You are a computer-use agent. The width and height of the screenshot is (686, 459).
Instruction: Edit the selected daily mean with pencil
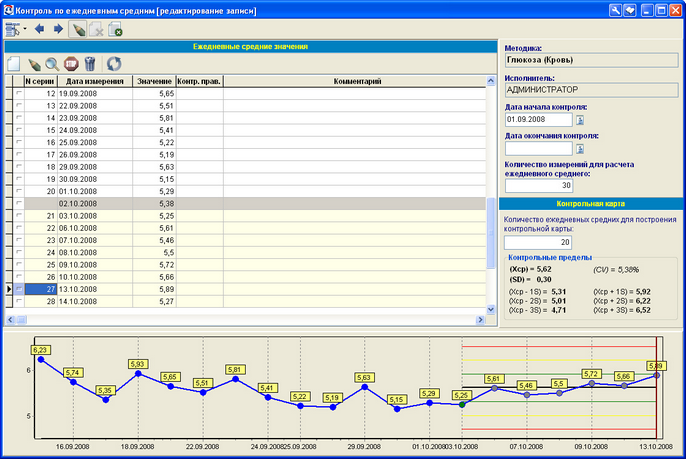33,64
